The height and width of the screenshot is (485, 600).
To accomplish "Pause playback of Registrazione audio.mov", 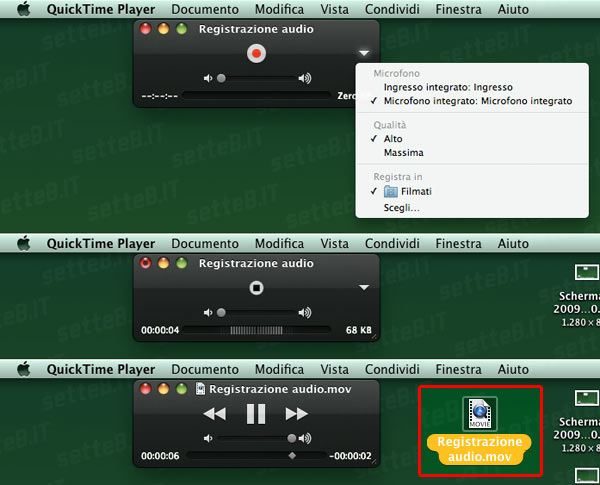I will 256,414.
